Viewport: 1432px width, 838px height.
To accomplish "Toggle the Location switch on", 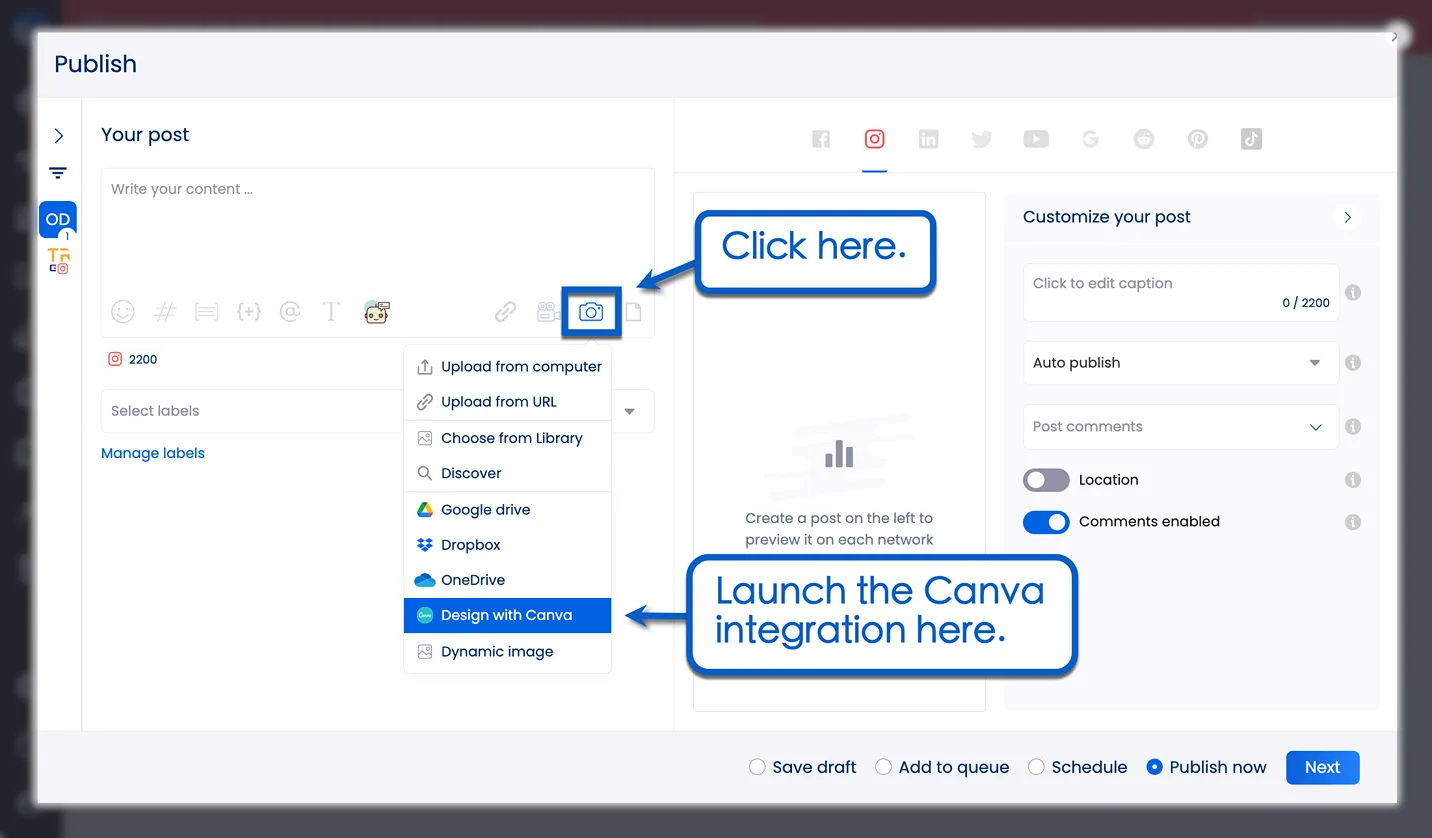I will (1046, 480).
